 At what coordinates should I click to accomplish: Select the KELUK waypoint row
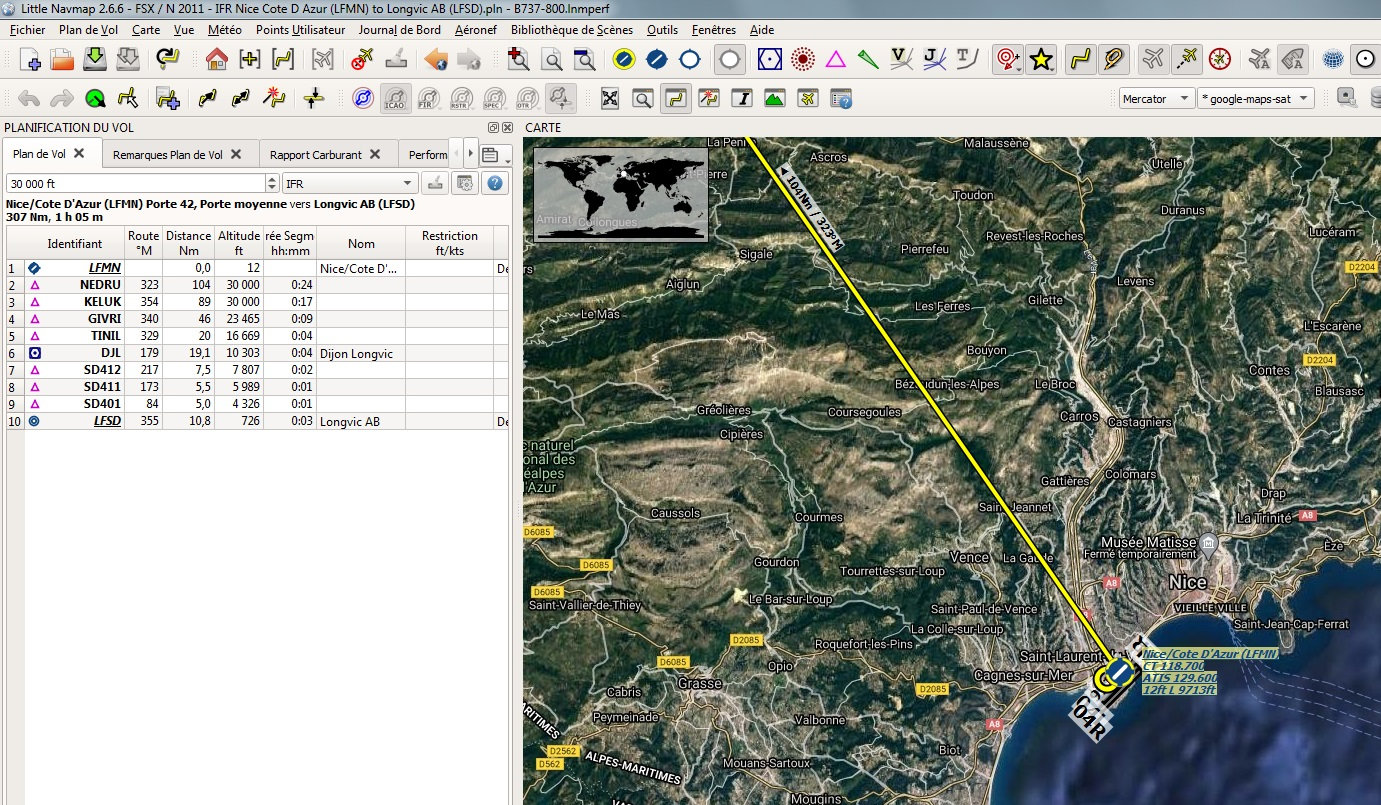coord(102,302)
